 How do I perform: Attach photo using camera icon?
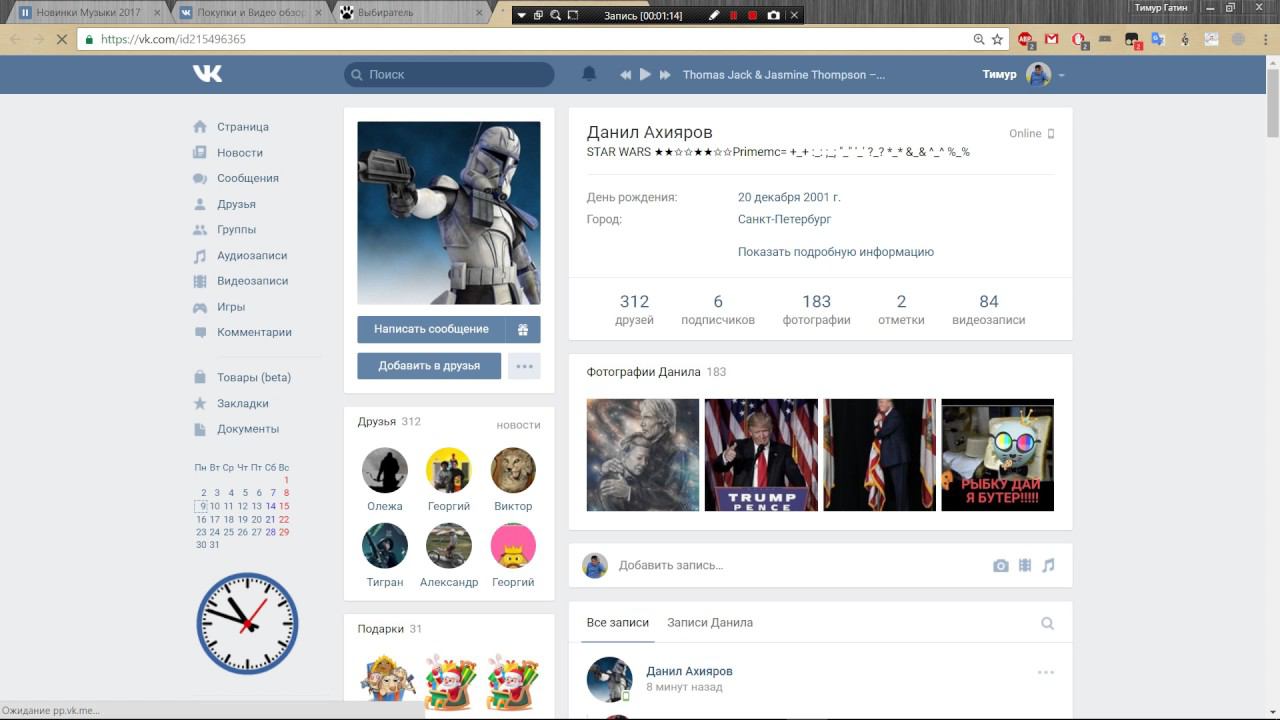[x=1001, y=566]
